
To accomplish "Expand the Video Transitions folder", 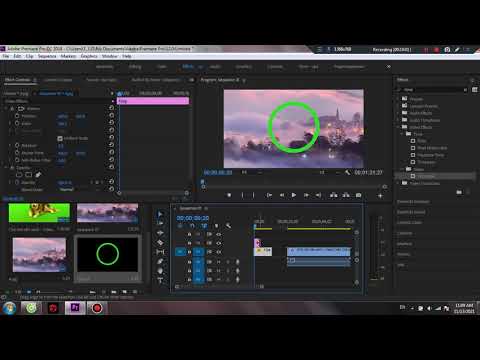I will 398,183.
